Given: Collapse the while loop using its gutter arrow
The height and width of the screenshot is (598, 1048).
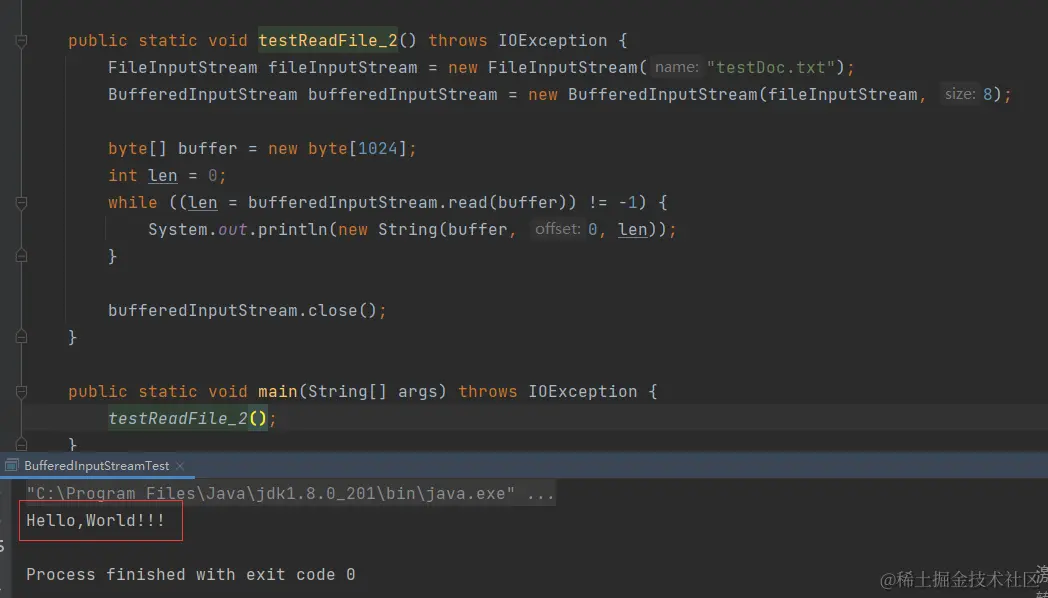Looking at the screenshot, I should (x=20, y=202).
